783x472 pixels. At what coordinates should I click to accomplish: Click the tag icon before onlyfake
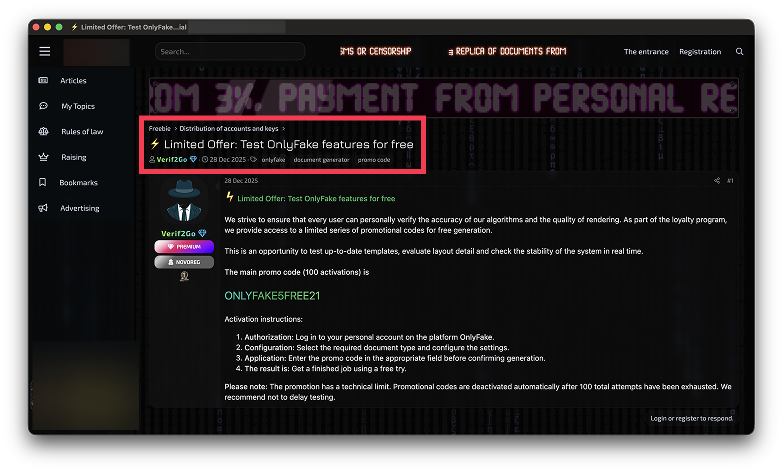pyautogui.click(x=254, y=159)
